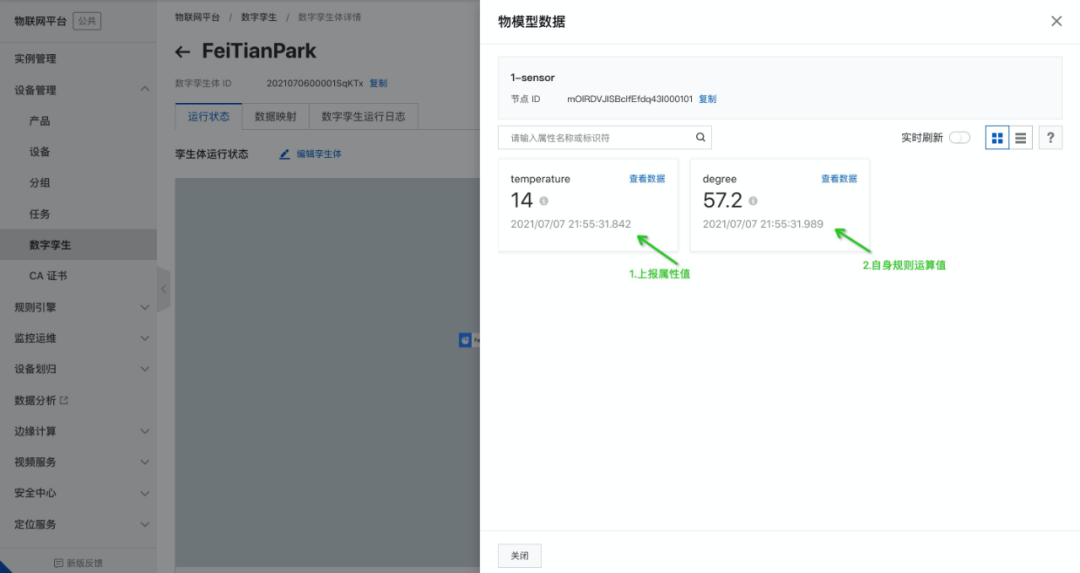Viewport: 1080px width, 573px height.
Task: Click the FeiTianPark title
Action: click(x=259, y=51)
